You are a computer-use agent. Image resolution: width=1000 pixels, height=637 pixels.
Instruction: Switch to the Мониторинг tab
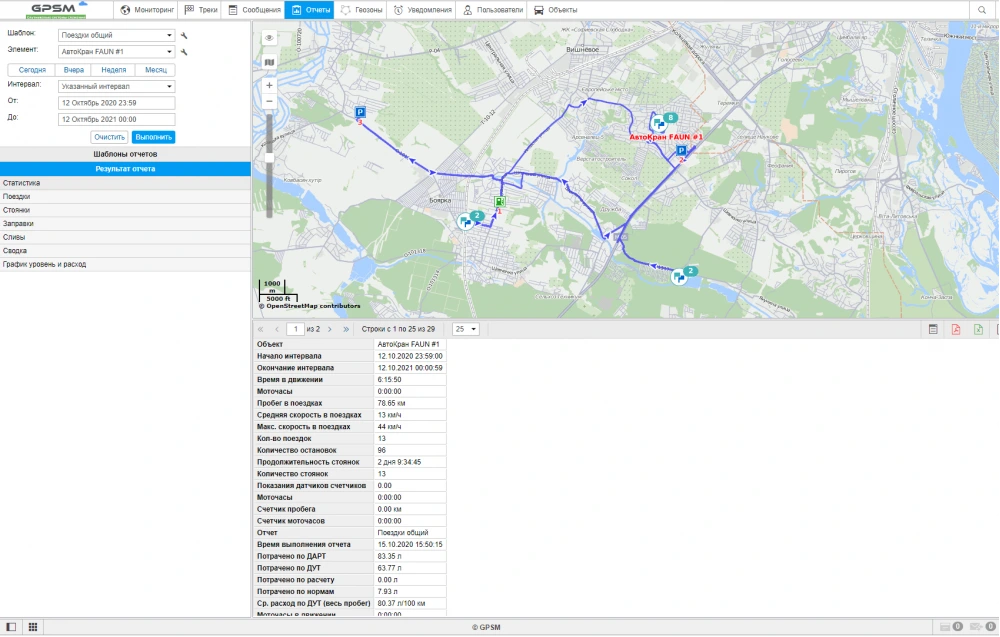click(x=147, y=10)
